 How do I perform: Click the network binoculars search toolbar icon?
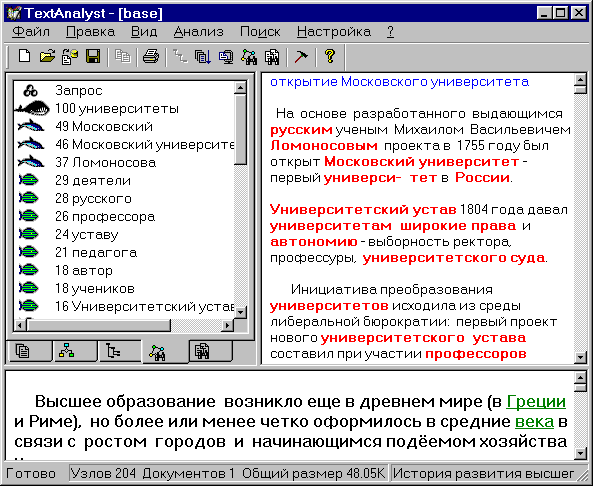click(249, 57)
